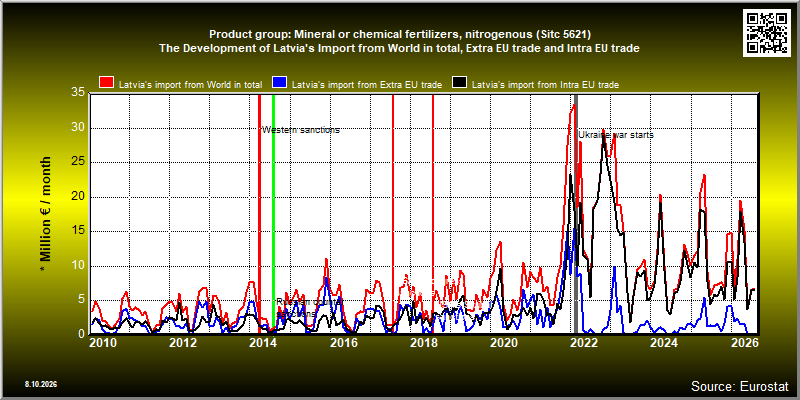Select "Latvia's import from Extra EU trade" label

coord(367,85)
